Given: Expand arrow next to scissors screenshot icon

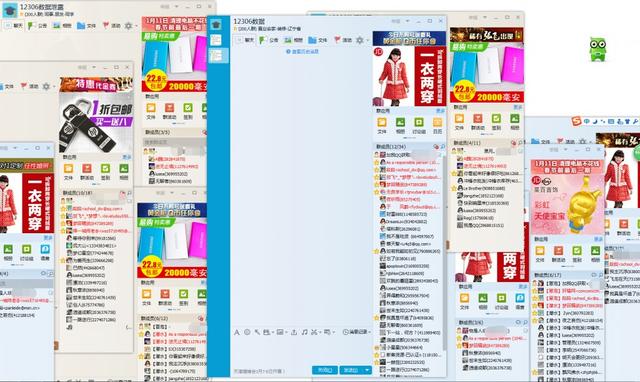Looking at the screenshot, I should 320,333.
